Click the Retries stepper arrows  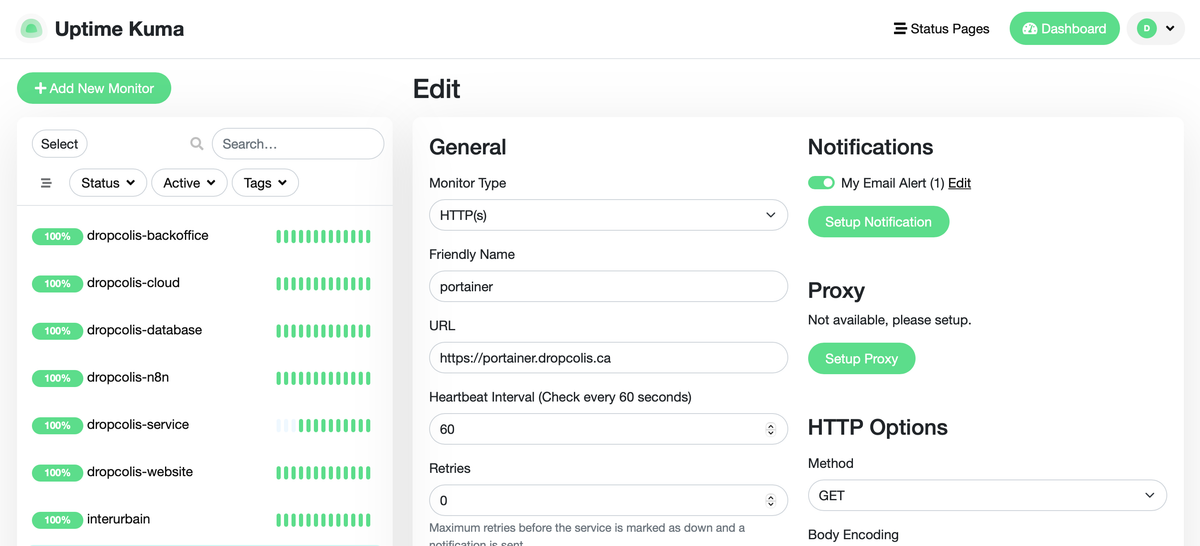[x=770, y=500]
